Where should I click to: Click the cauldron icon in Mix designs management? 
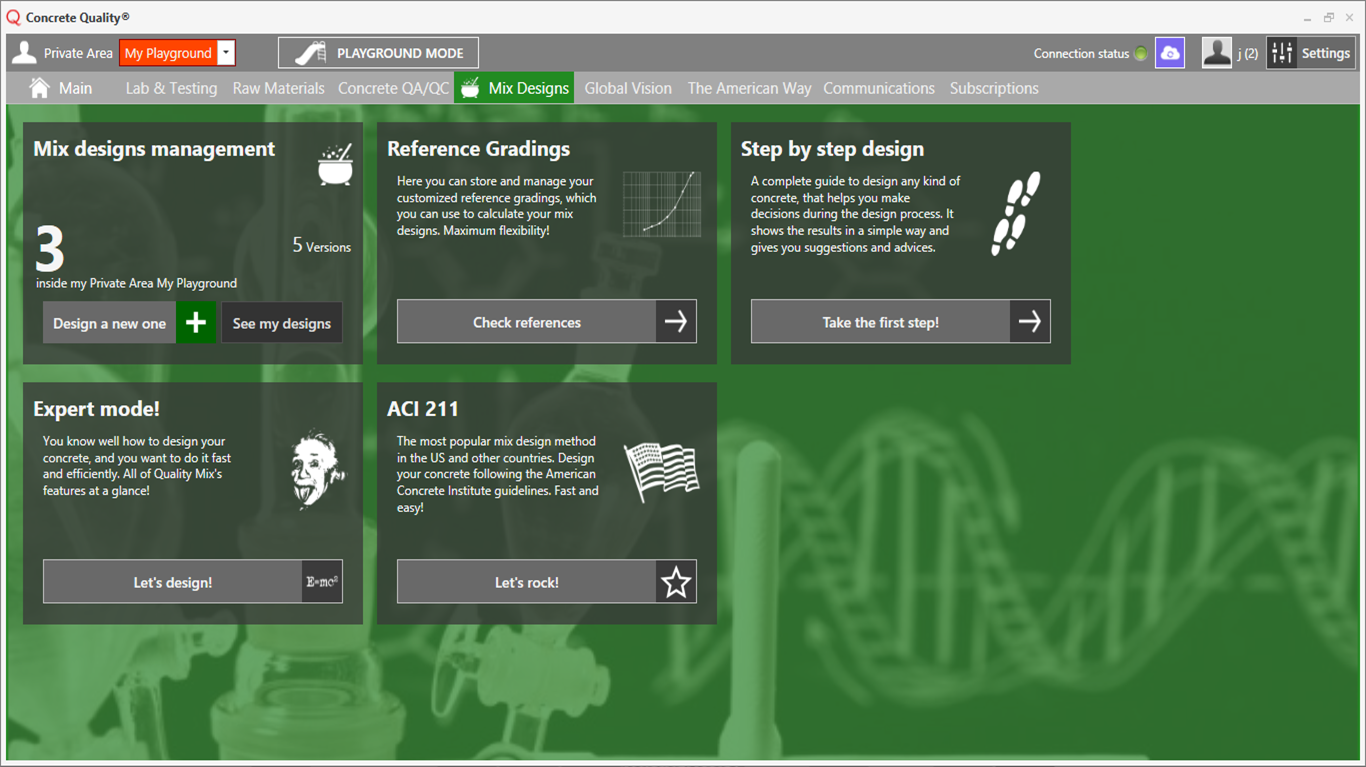[x=335, y=164]
